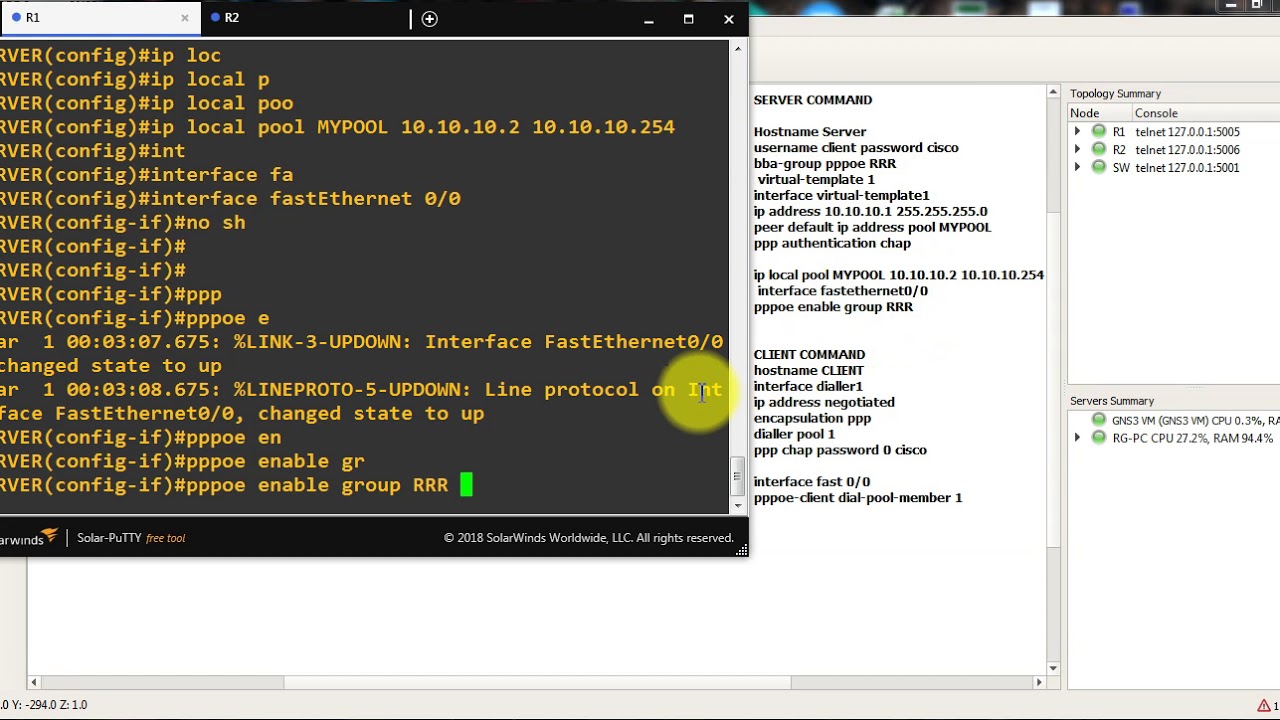This screenshot has height=720, width=1280.
Task: Sort by the Node column header
Action: (x=1099, y=113)
